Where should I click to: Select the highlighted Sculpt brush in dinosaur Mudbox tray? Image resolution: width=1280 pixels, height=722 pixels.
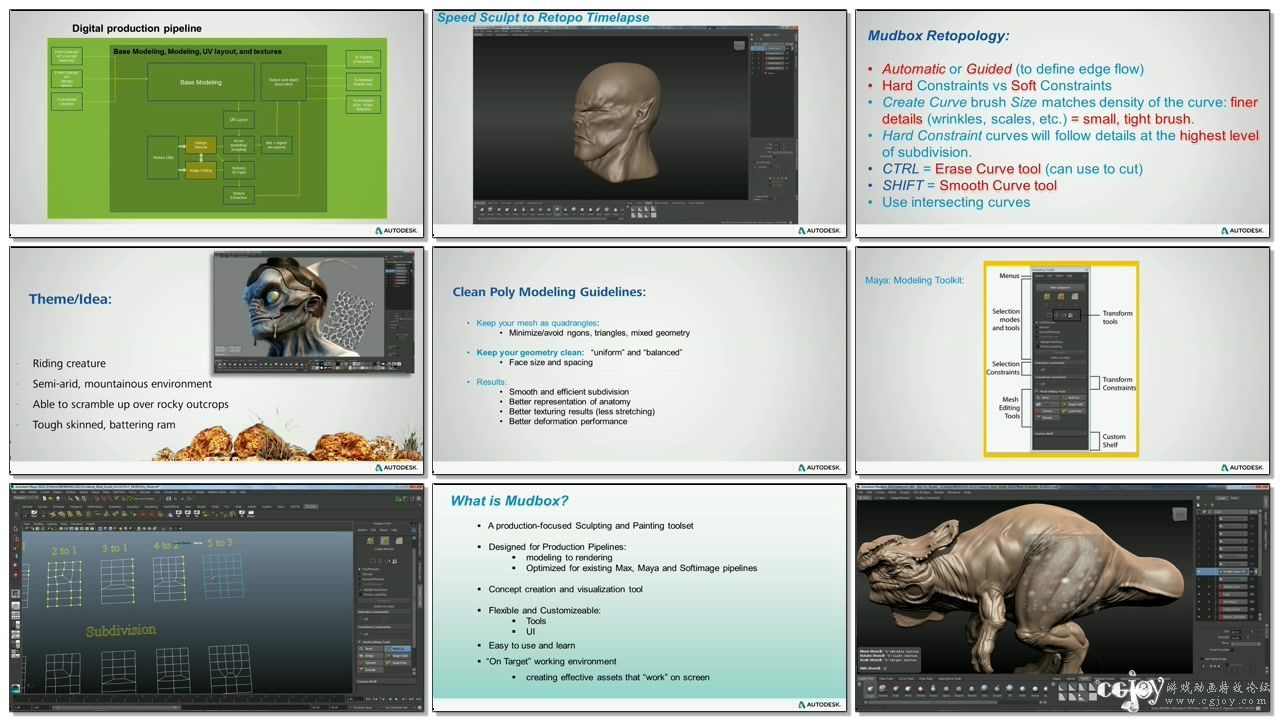pyautogui.click(x=870, y=690)
